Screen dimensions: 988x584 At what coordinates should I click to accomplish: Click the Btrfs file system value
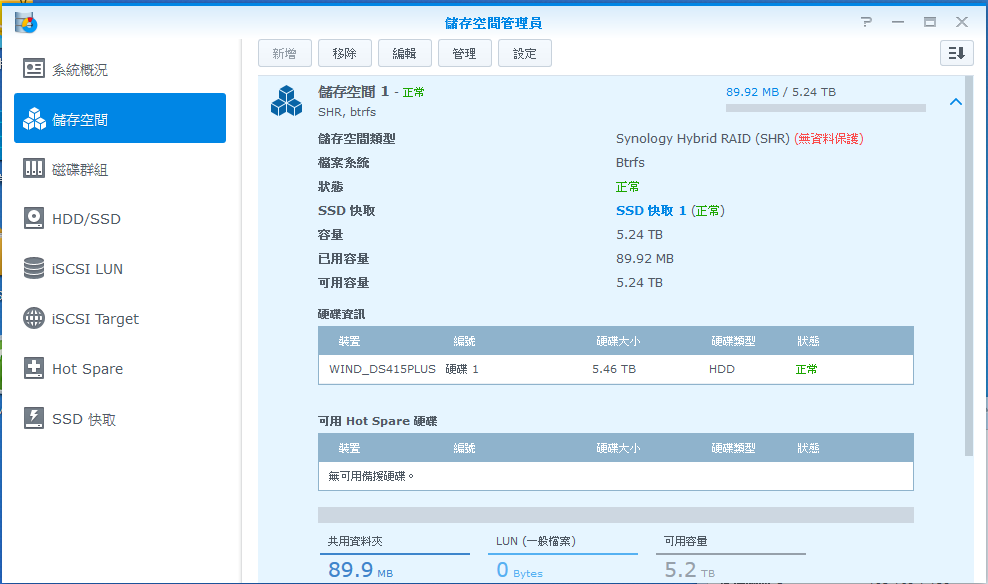point(630,163)
